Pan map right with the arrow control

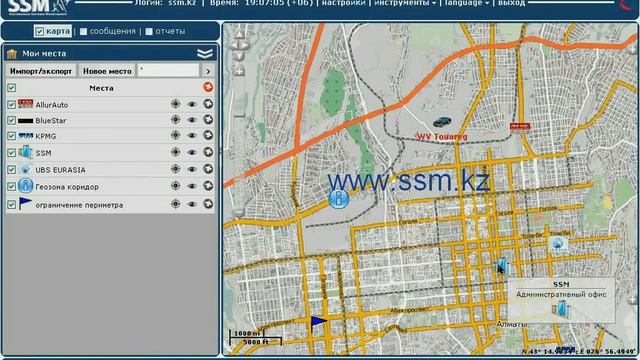point(244,45)
